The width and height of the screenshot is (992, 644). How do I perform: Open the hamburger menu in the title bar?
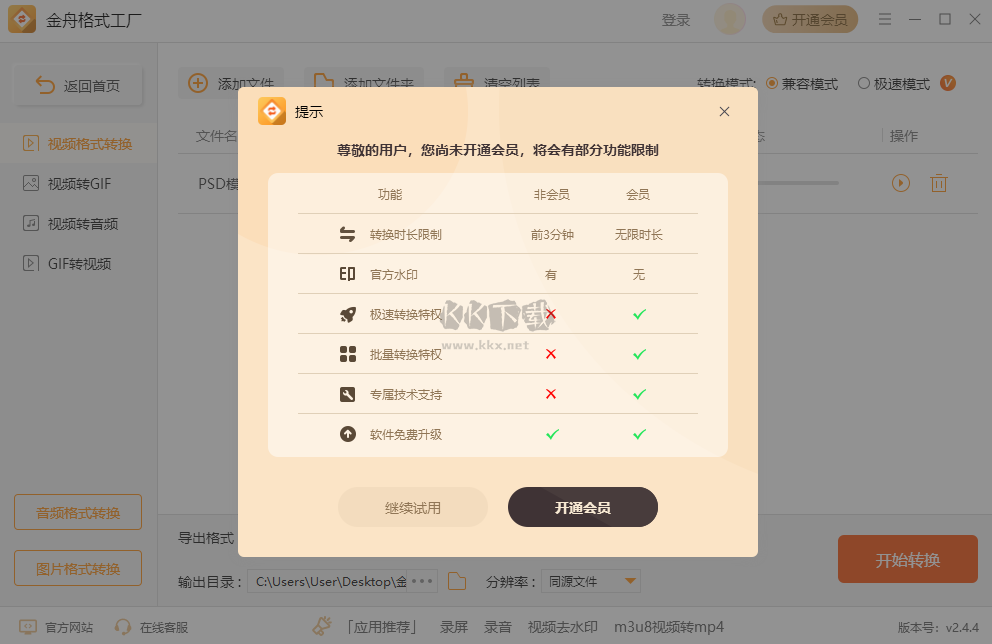pos(885,20)
